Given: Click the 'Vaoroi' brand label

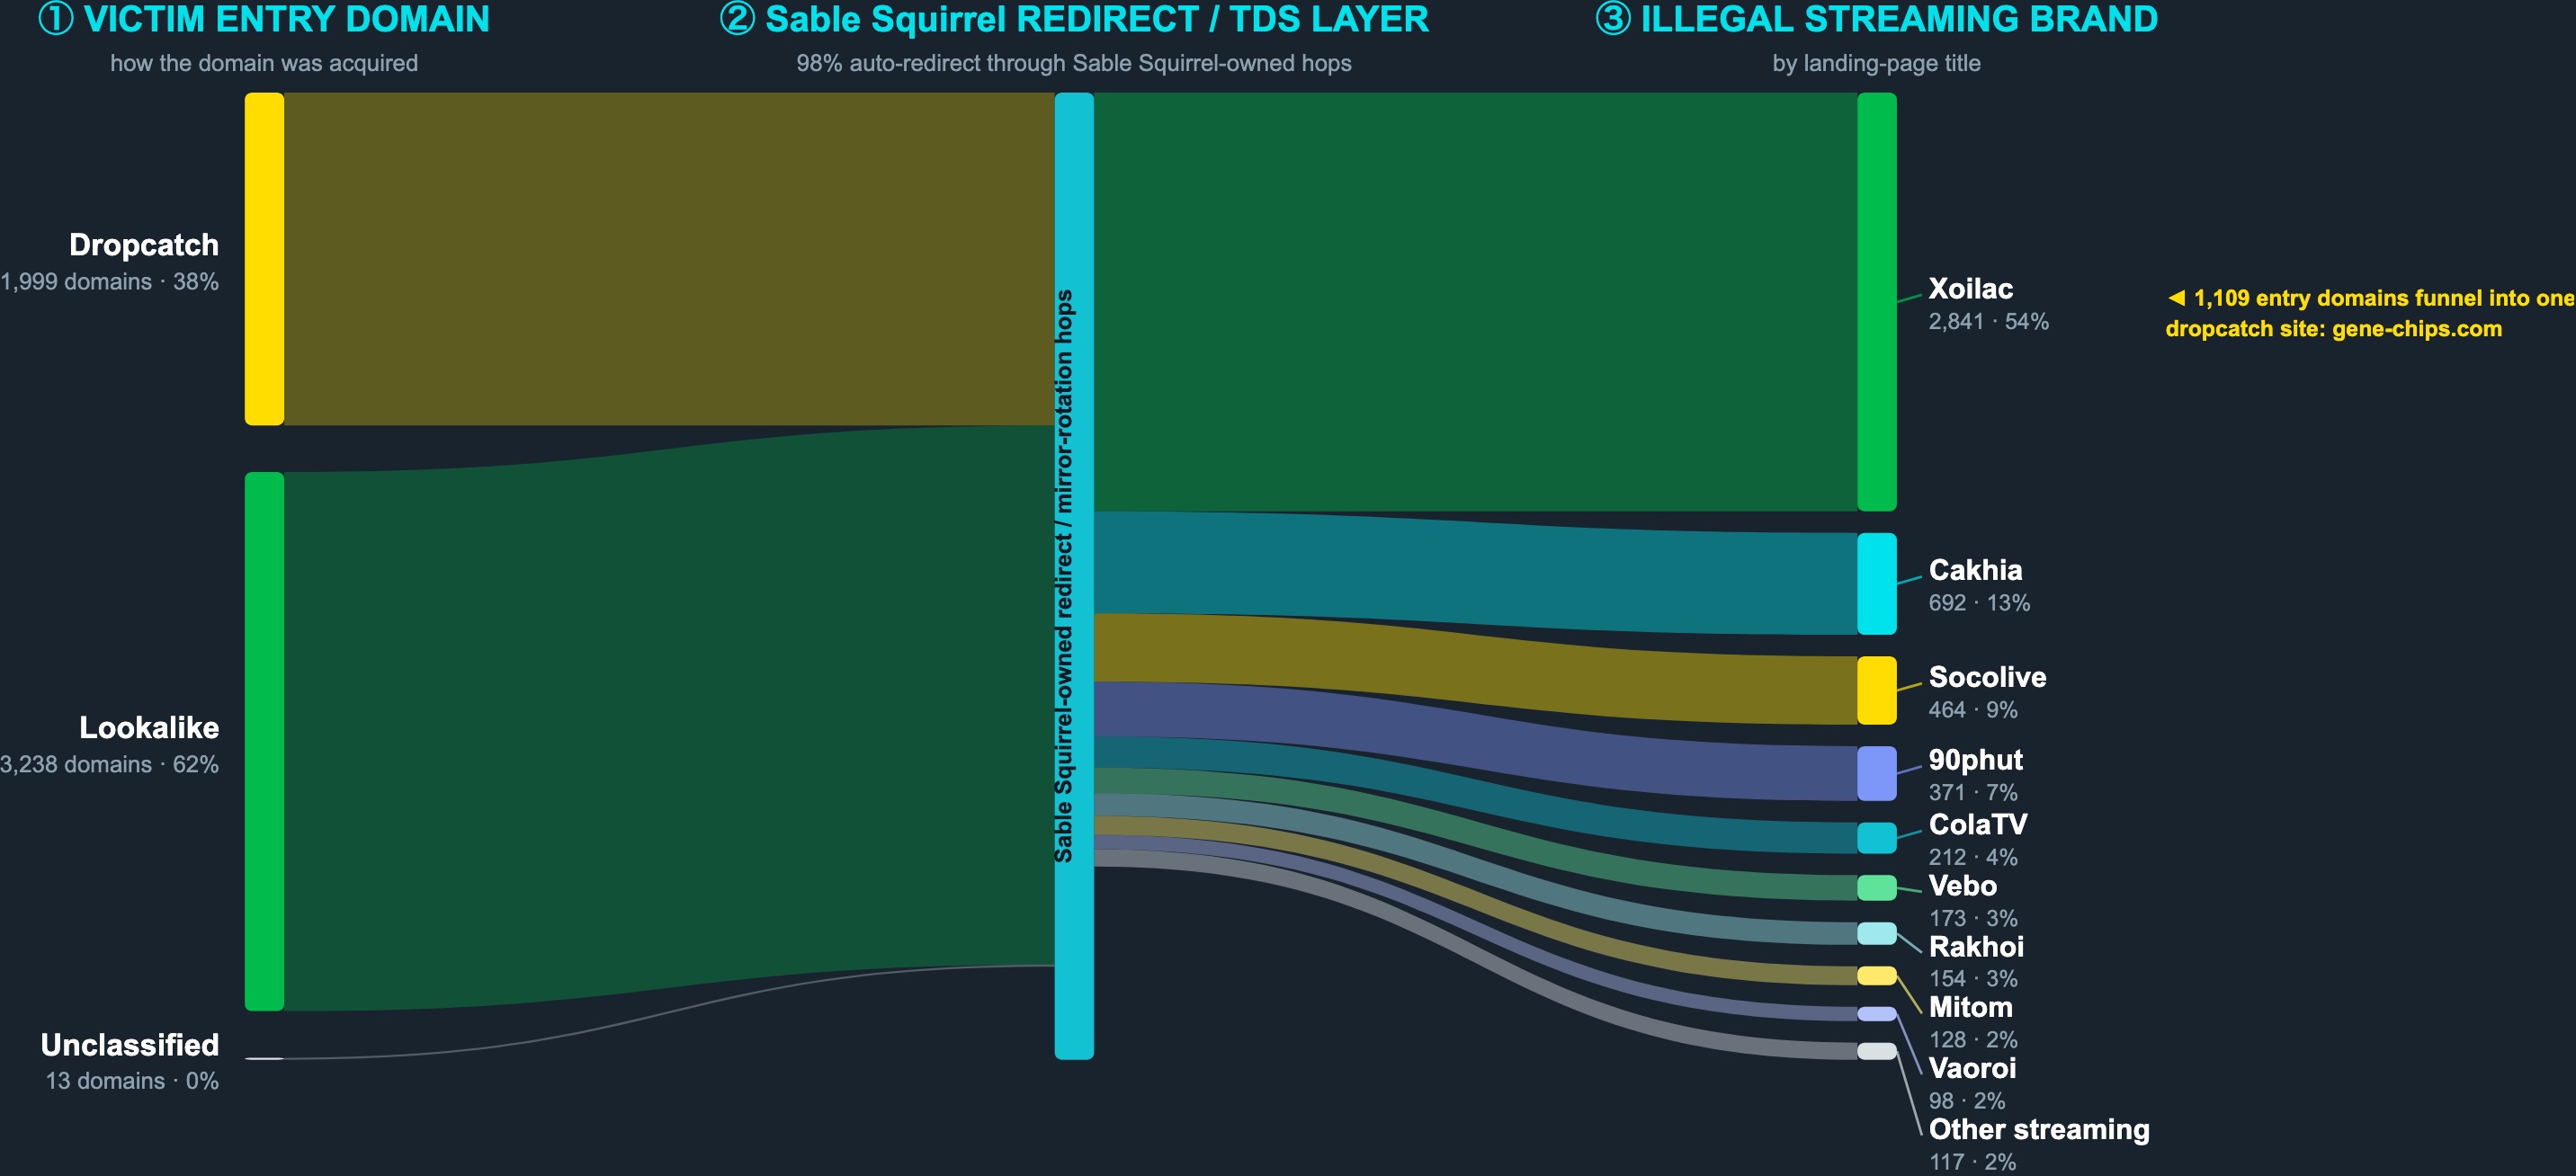Looking at the screenshot, I should pos(1972,1068).
